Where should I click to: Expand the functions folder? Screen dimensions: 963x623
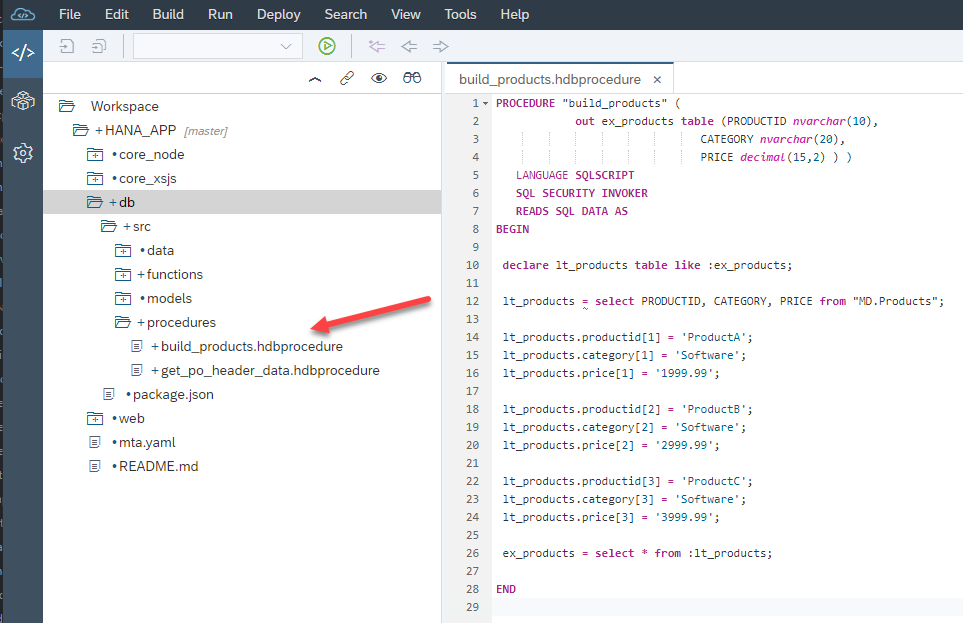point(123,274)
